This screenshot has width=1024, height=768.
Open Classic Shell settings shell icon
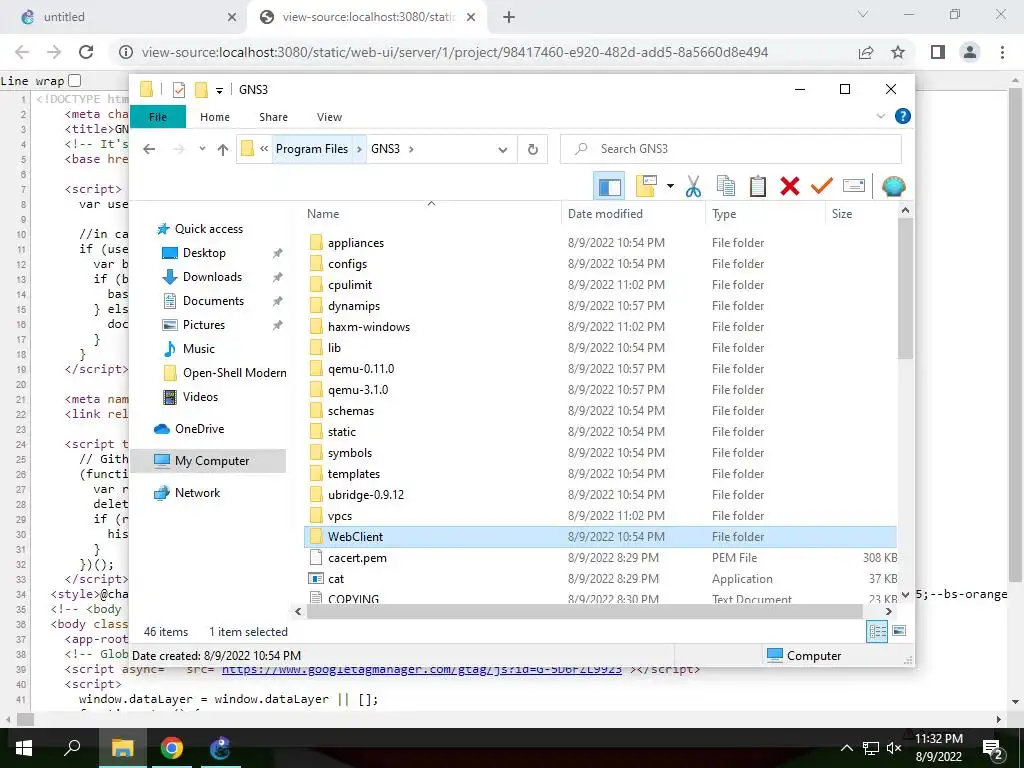click(x=893, y=187)
